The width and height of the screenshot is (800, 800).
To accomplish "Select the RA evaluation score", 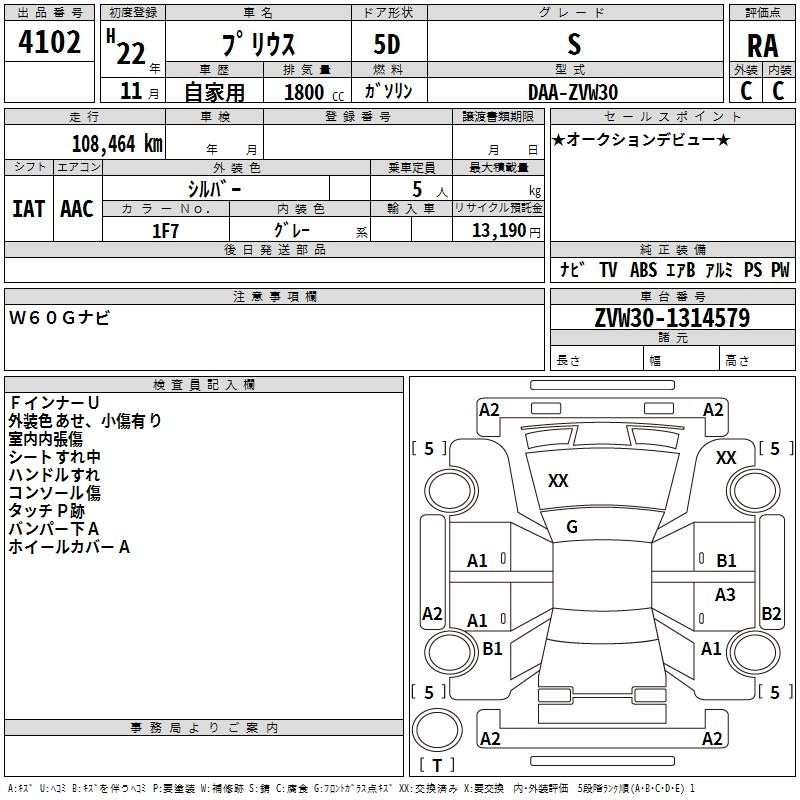I will pyautogui.click(x=762, y=46).
